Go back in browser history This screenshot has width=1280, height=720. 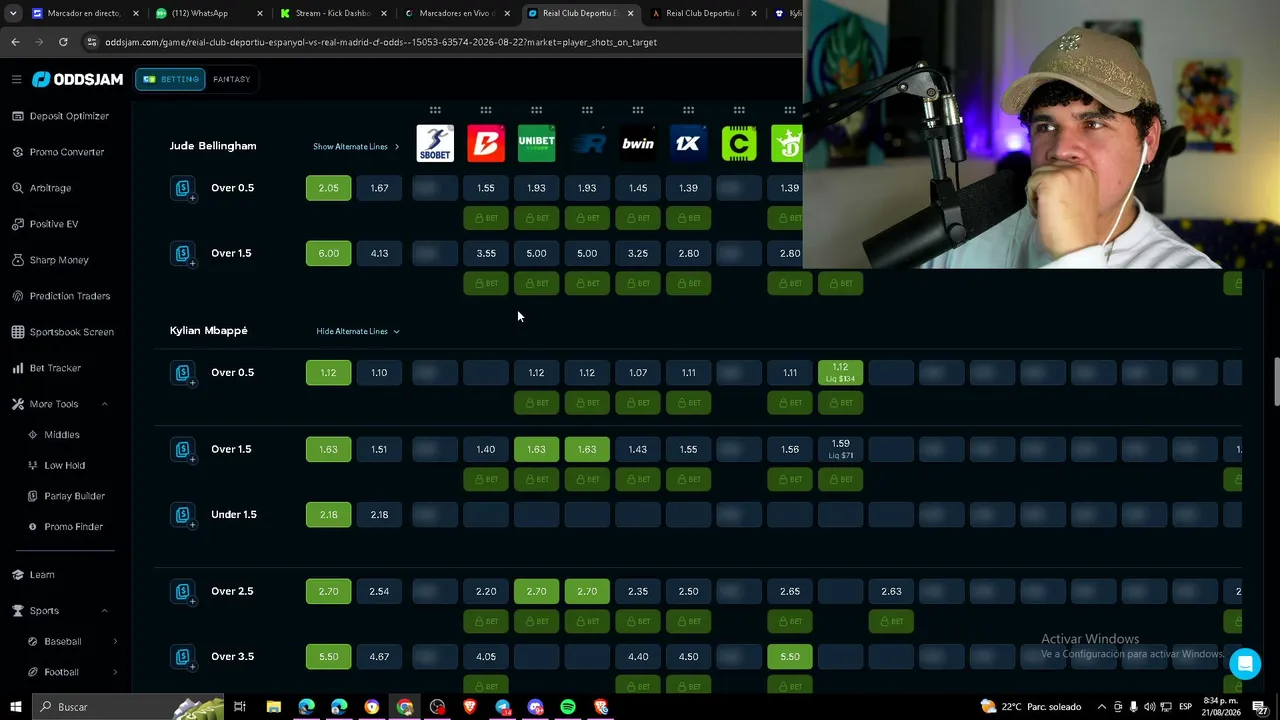coord(15,42)
